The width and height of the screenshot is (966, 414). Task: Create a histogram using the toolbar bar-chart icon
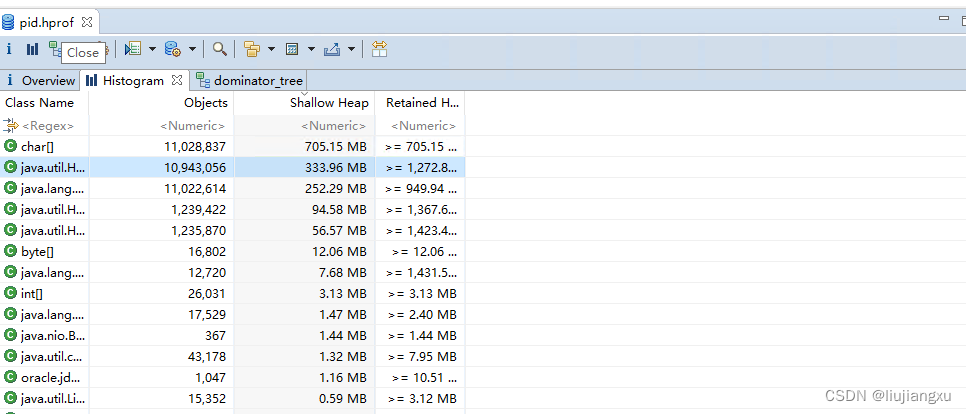click(x=32, y=49)
